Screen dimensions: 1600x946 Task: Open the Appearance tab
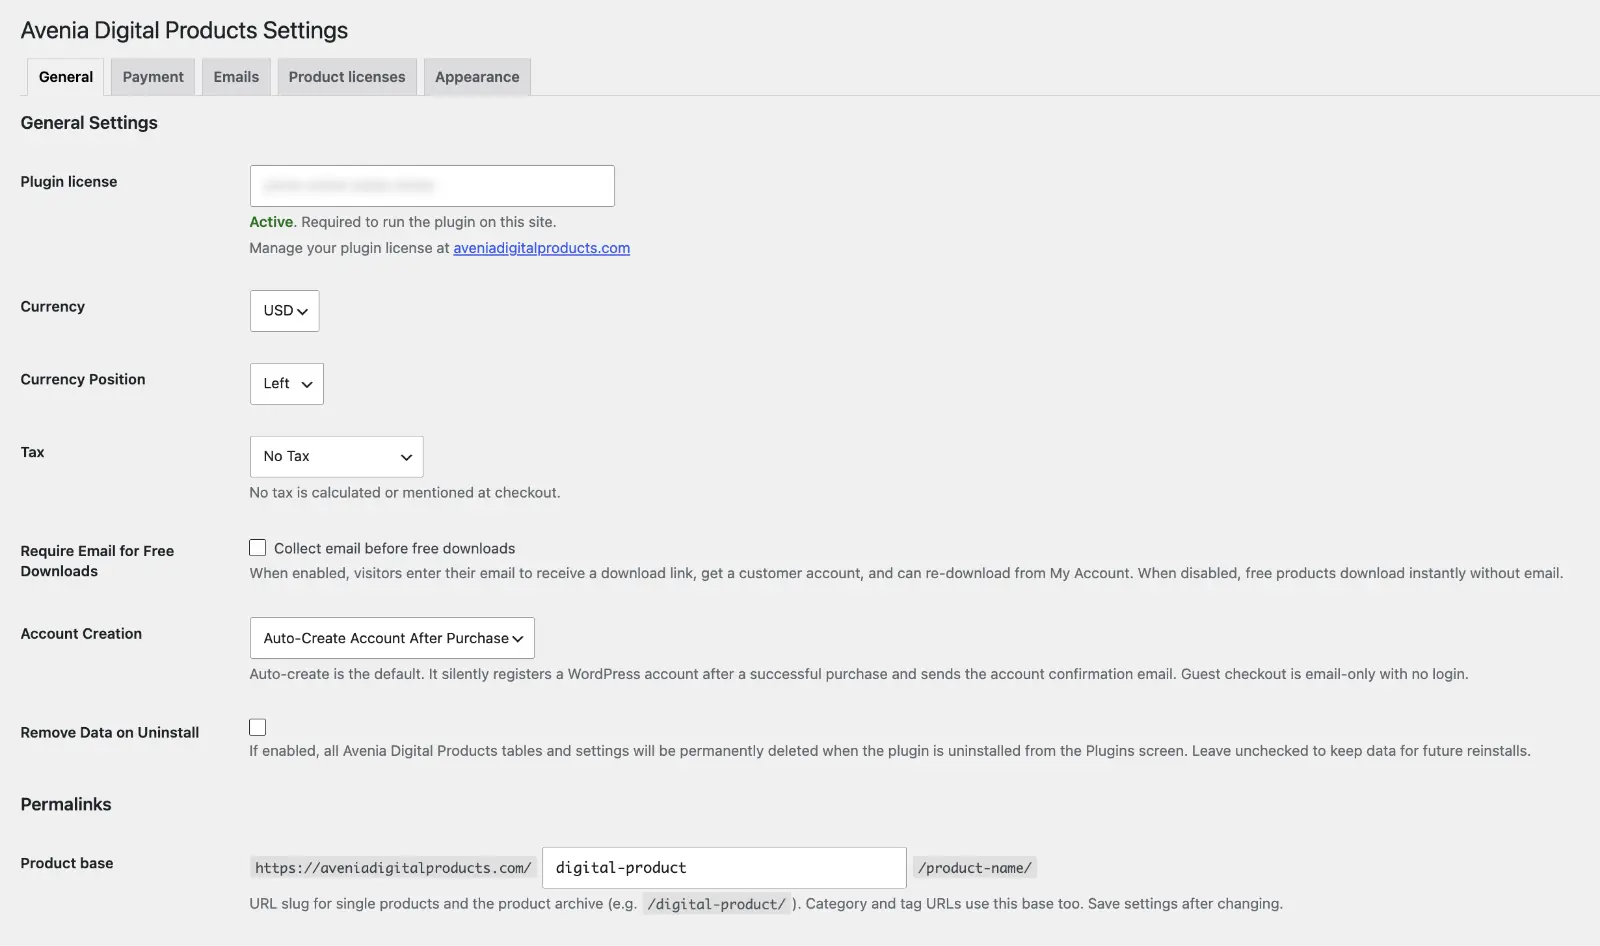pyautogui.click(x=477, y=77)
